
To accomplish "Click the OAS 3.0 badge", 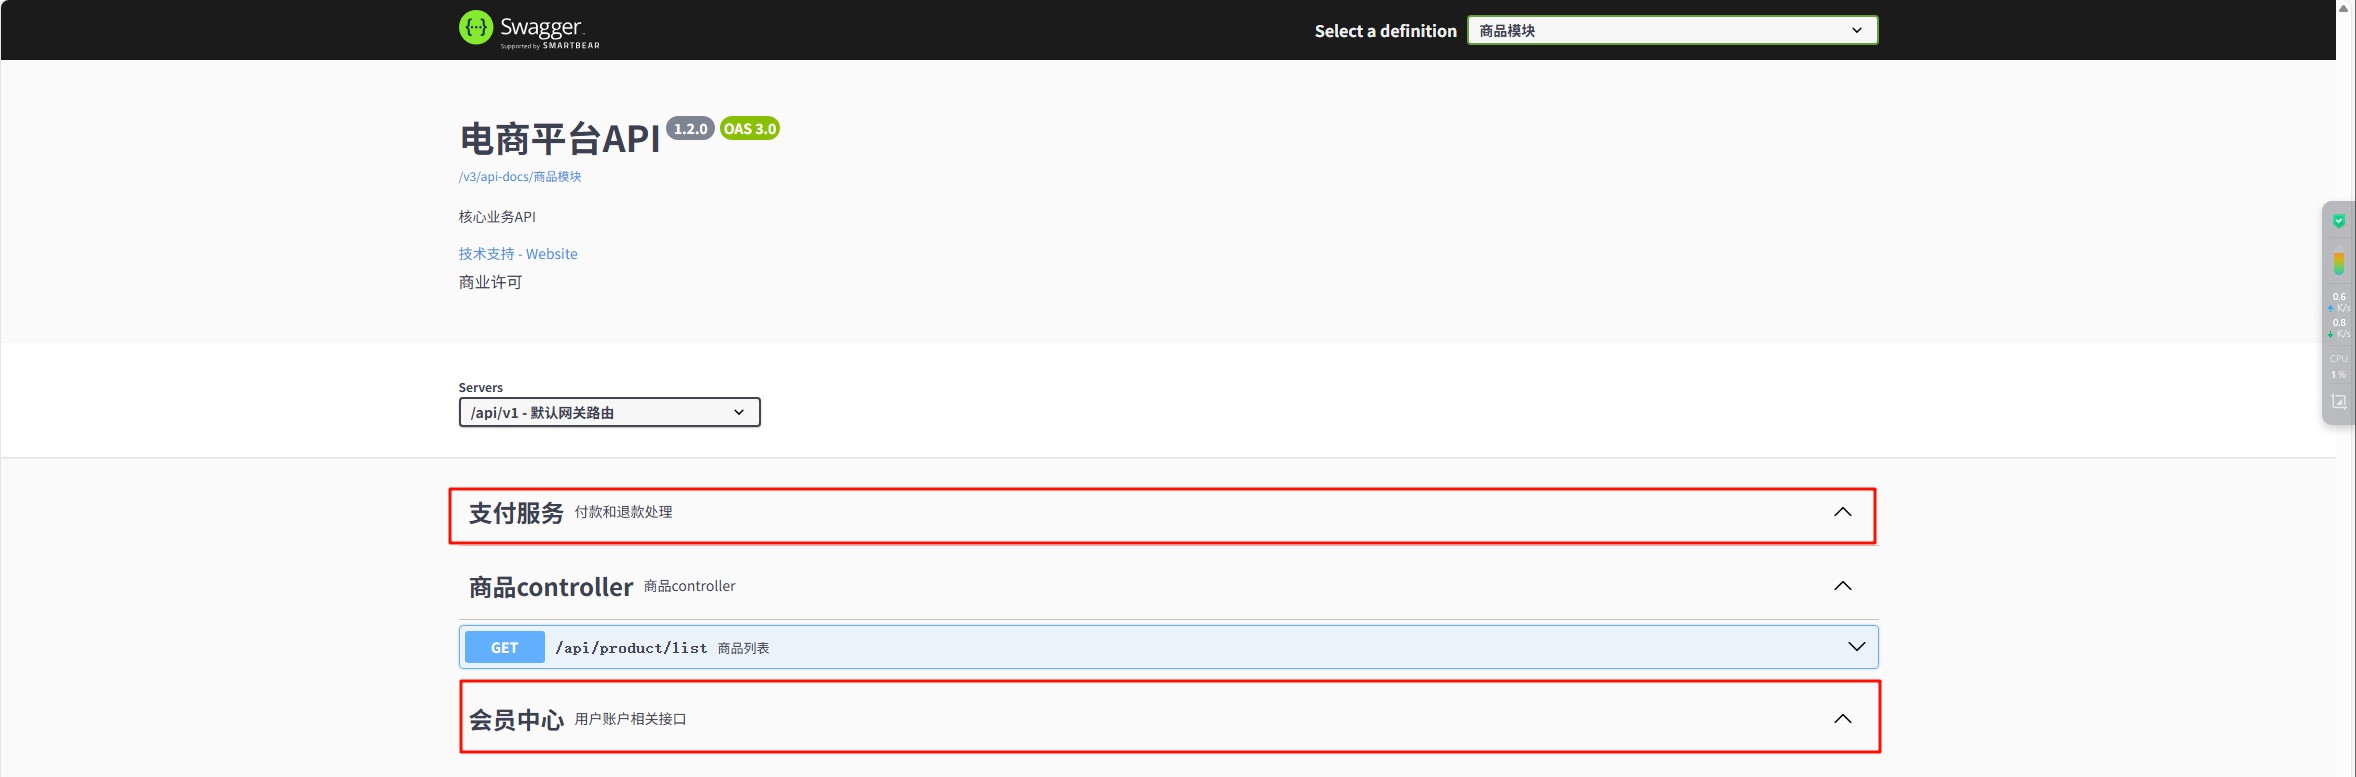I will tap(750, 129).
